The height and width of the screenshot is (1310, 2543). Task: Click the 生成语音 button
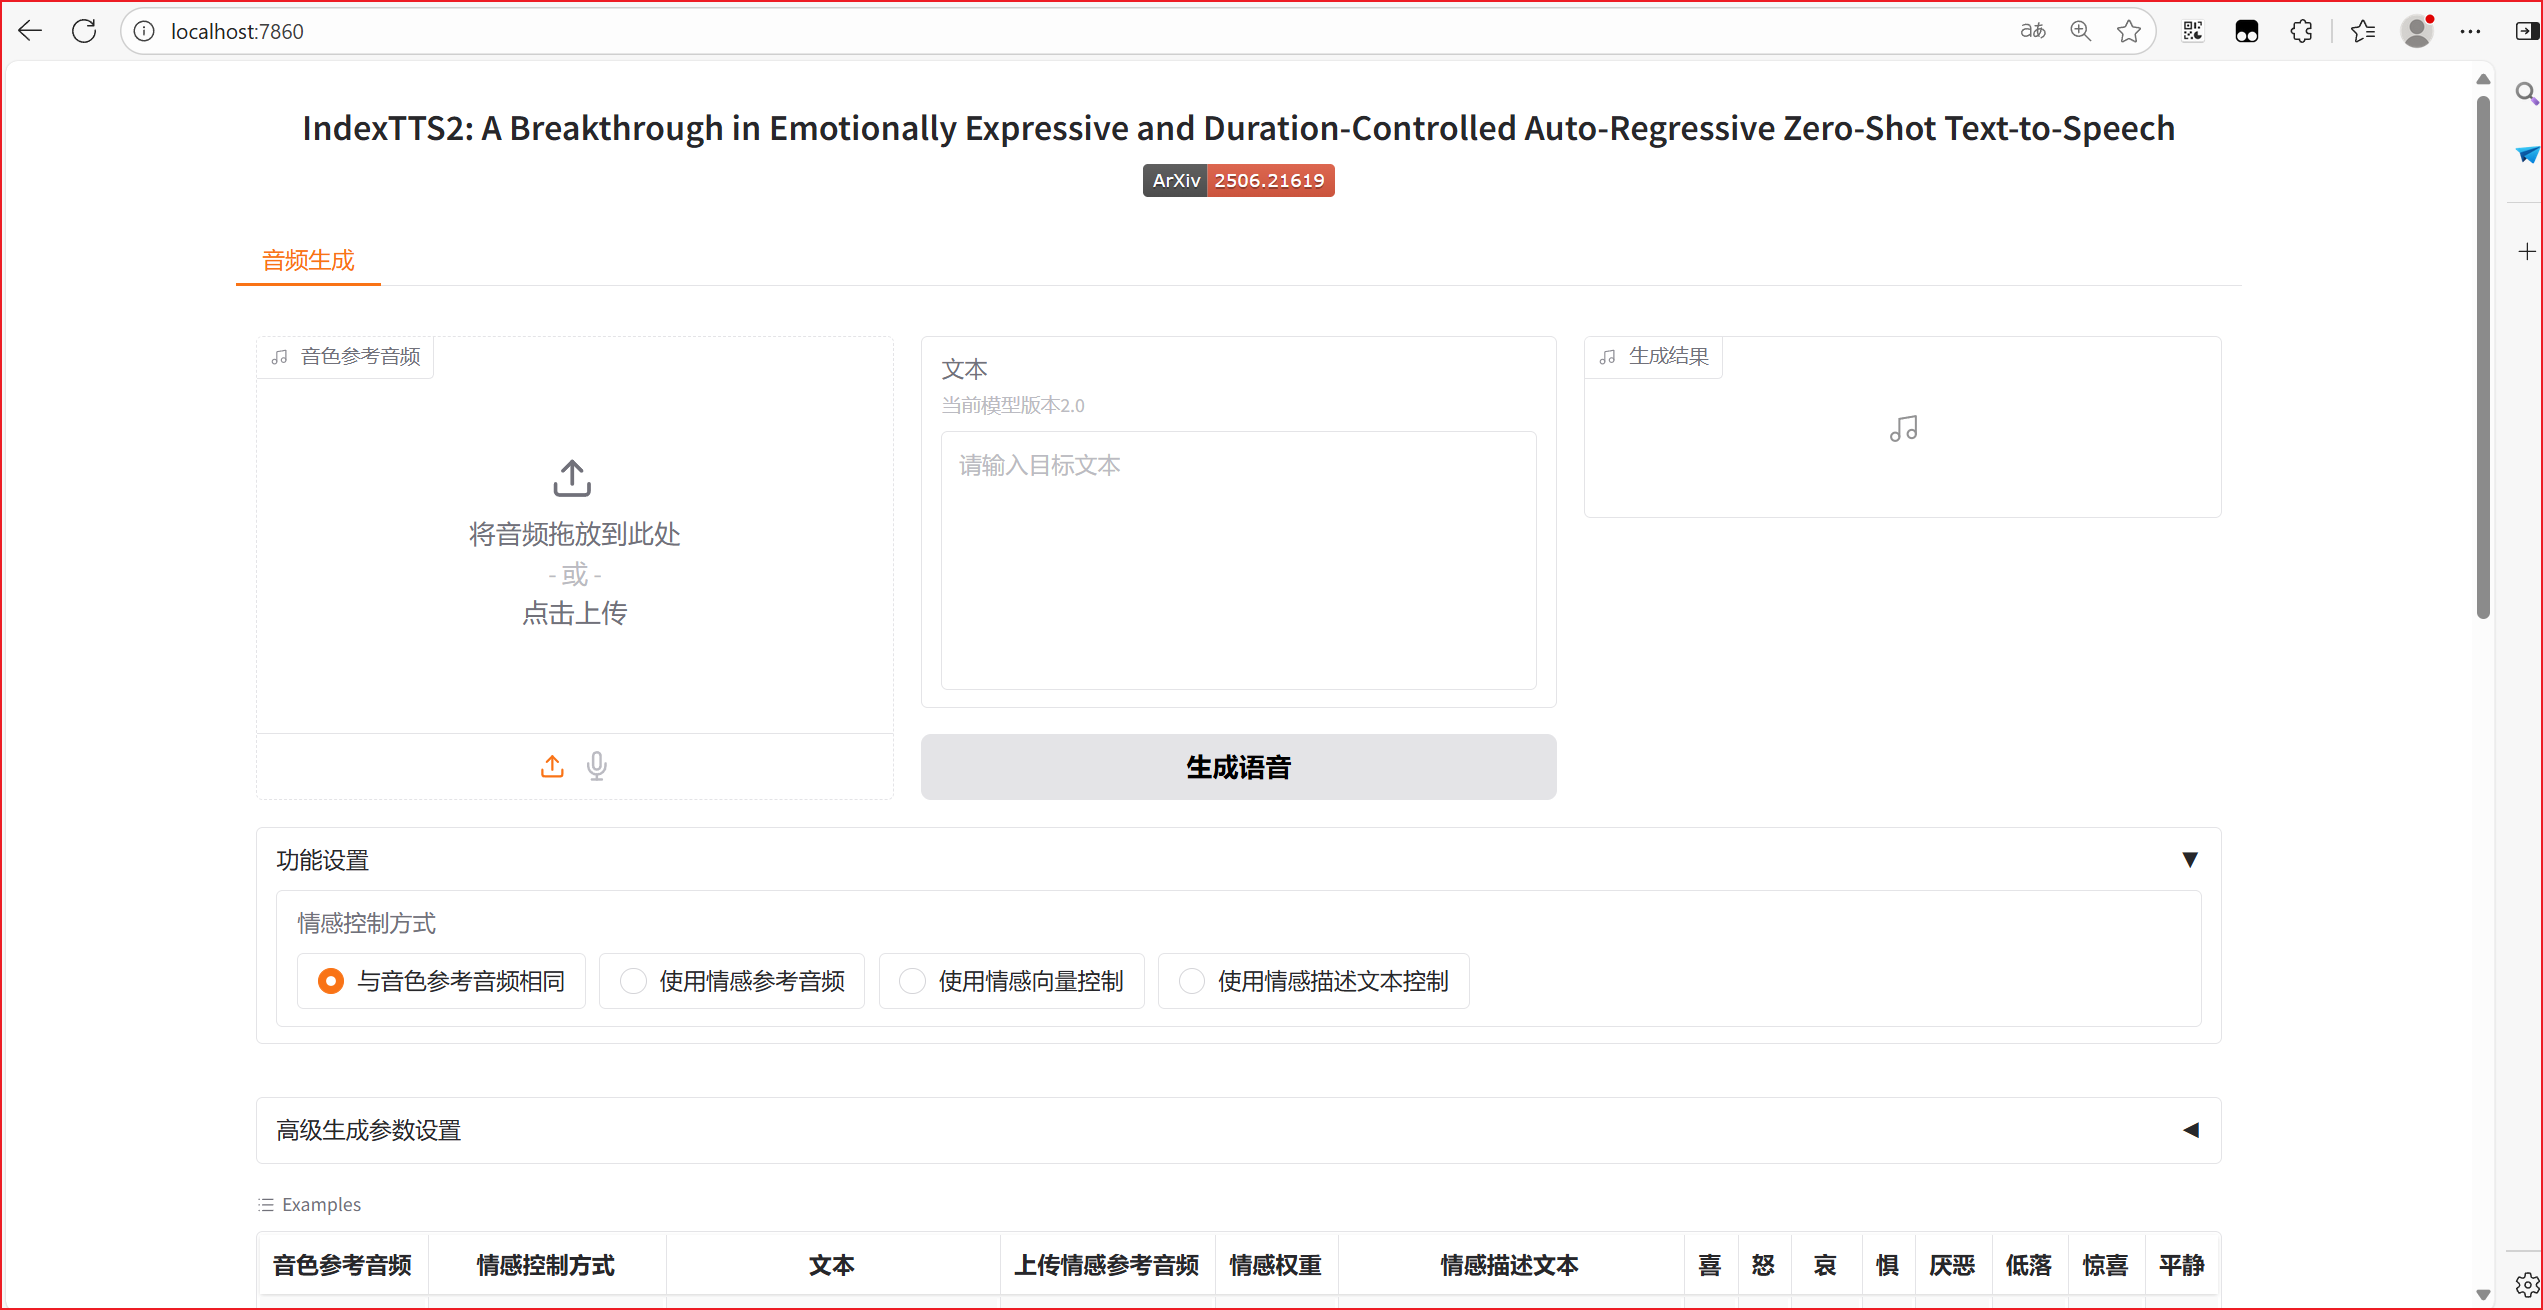[x=1238, y=767]
